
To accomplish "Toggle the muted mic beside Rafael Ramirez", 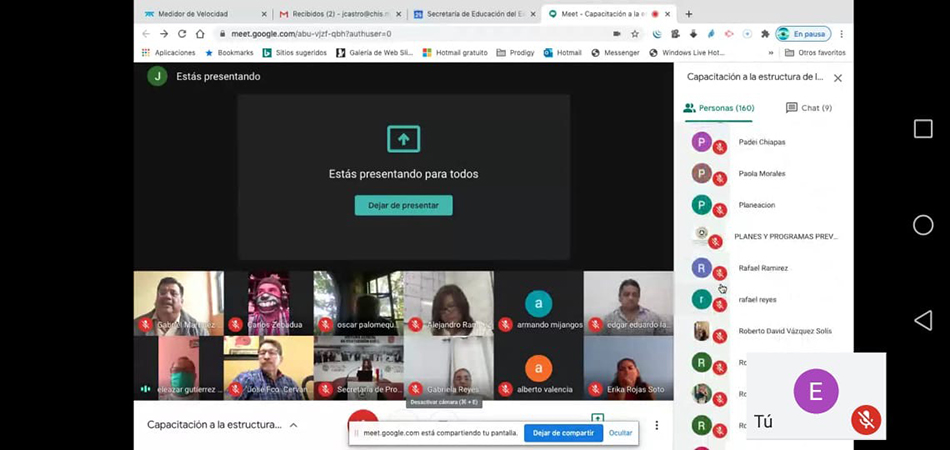I will pos(720,273).
